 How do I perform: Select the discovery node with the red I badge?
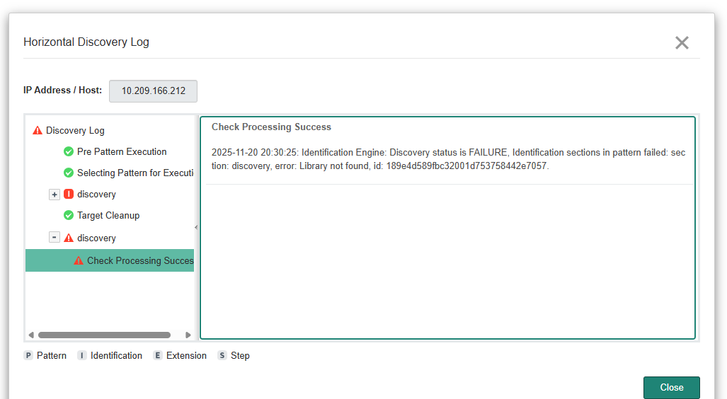(x=96, y=194)
